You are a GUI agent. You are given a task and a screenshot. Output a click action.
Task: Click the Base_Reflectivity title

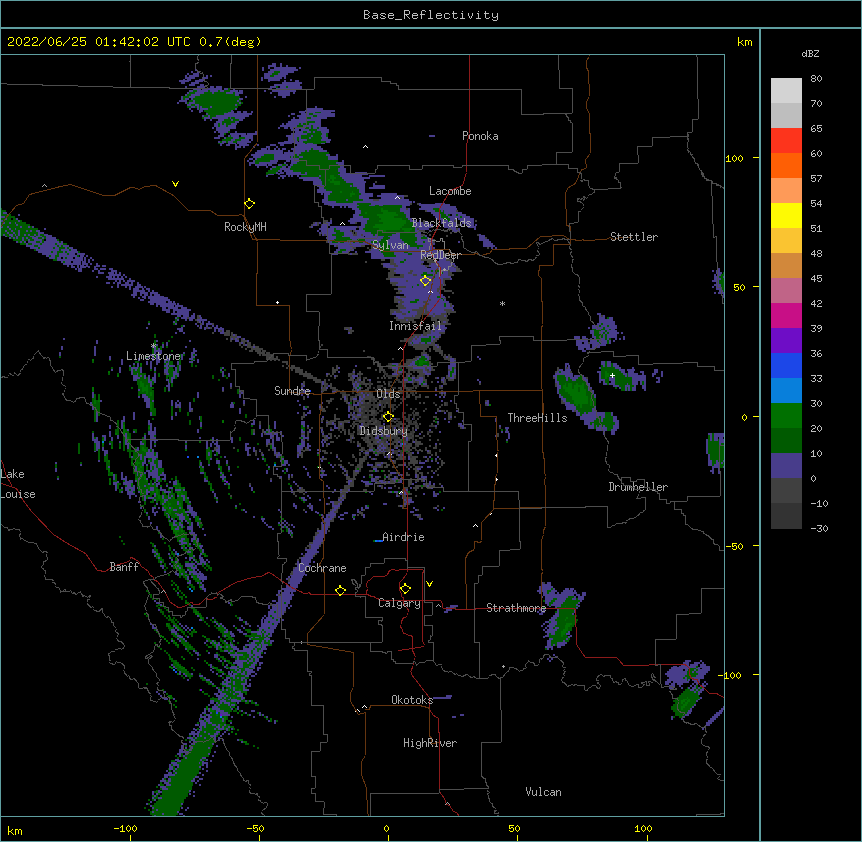pyautogui.click(x=431, y=15)
